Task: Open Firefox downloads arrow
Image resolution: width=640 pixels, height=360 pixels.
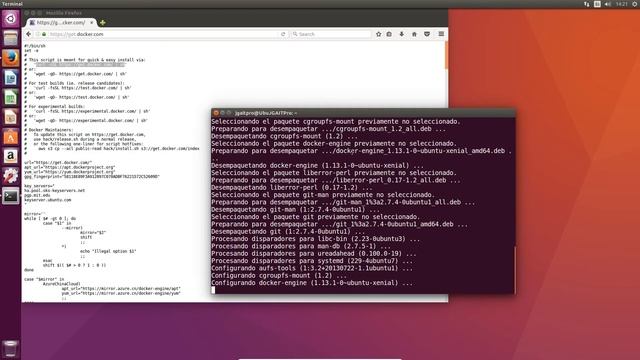Action: click(402, 34)
